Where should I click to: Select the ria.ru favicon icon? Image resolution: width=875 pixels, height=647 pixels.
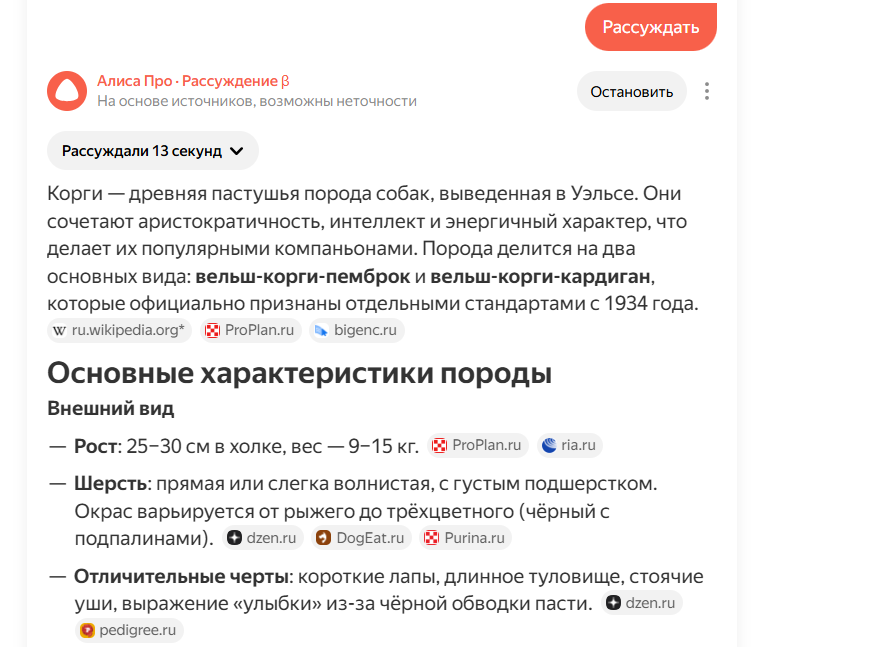549,445
